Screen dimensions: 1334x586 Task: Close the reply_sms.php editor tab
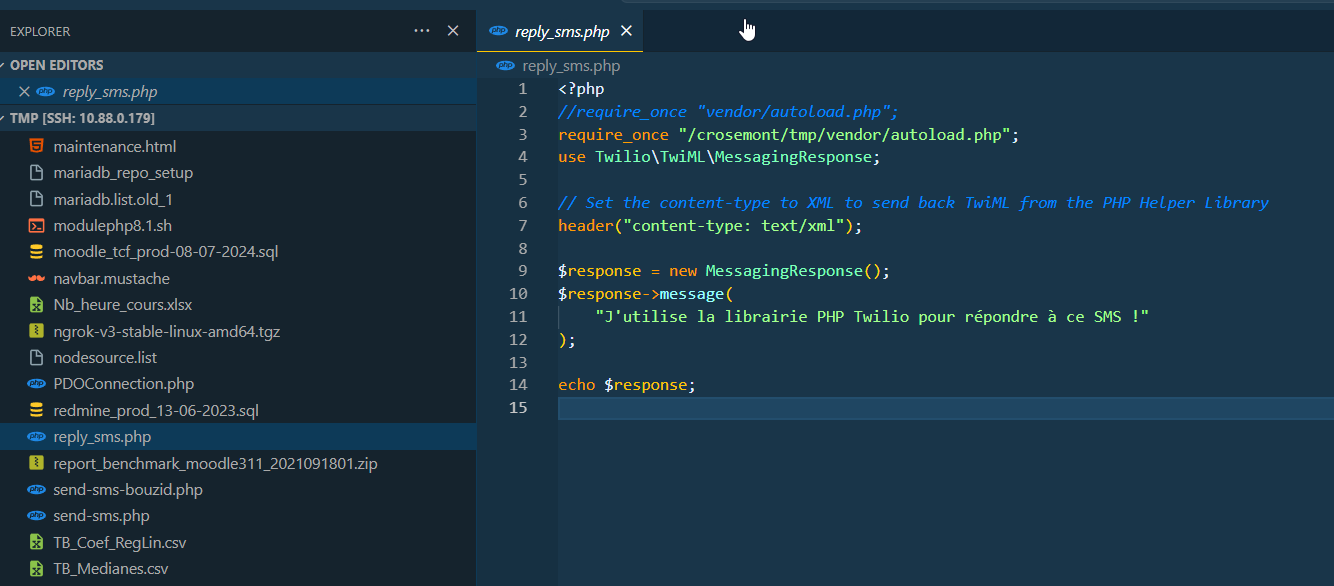click(x=627, y=31)
